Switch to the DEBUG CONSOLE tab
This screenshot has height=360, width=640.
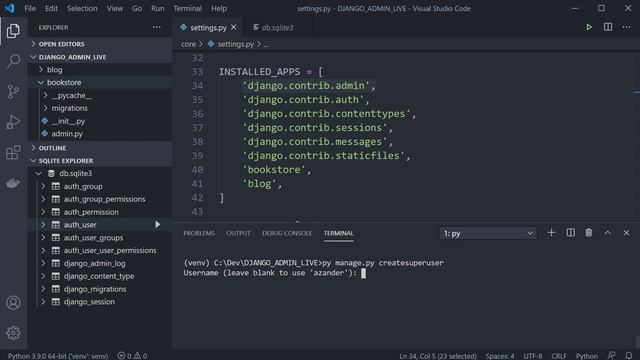287,233
